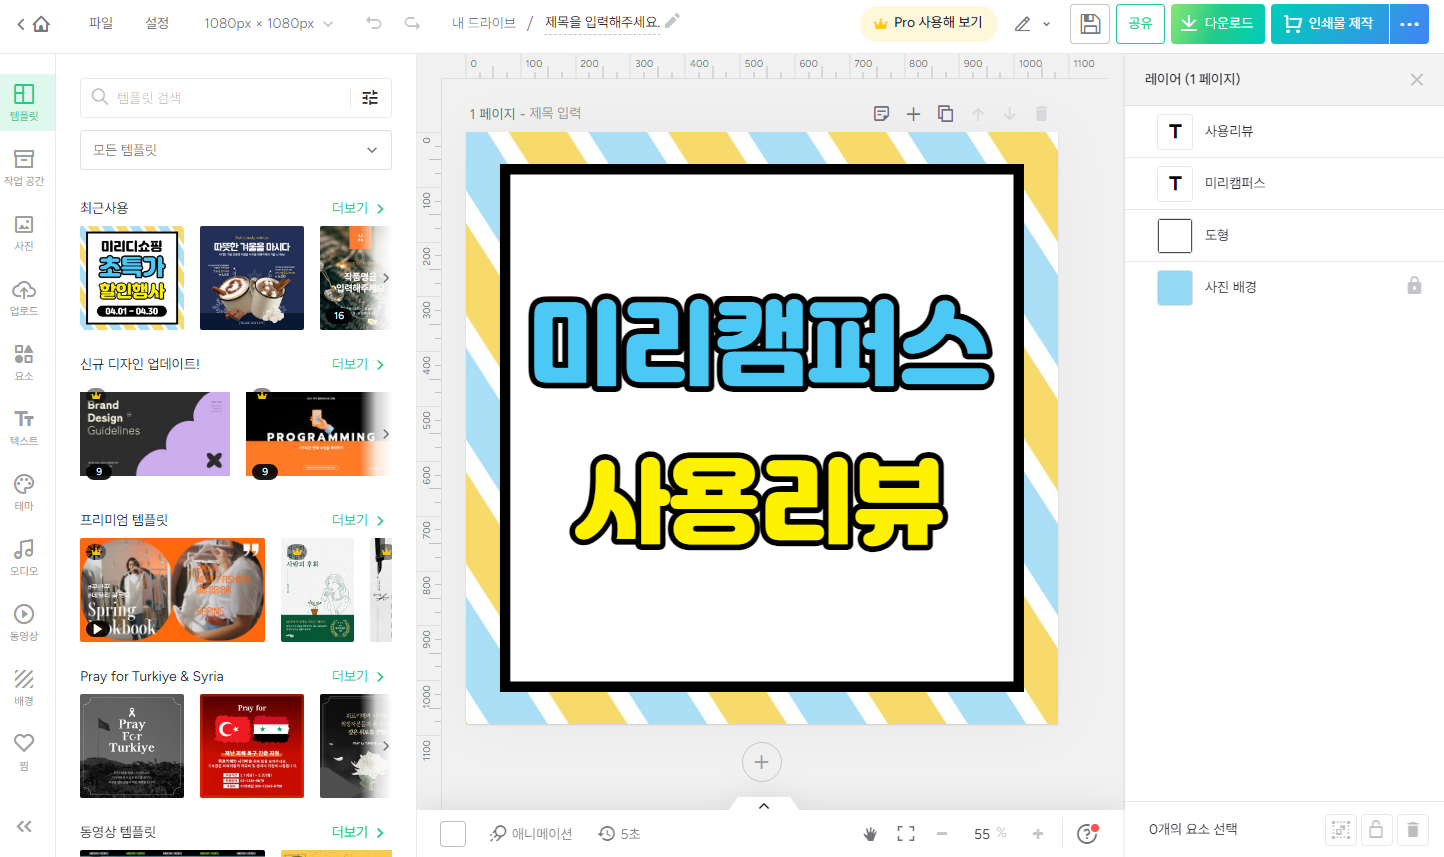
Task: Add a new page with the plus icon above canvas
Action: 913,114
